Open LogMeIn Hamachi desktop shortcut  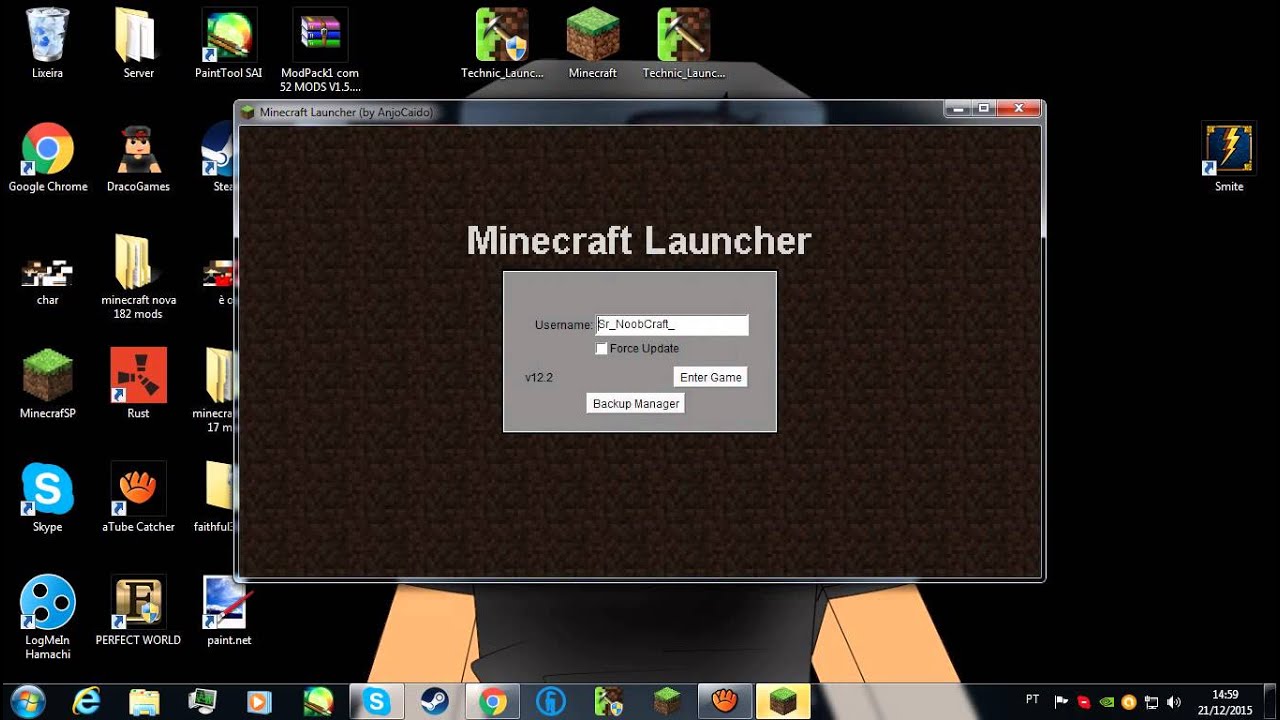(47, 617)
